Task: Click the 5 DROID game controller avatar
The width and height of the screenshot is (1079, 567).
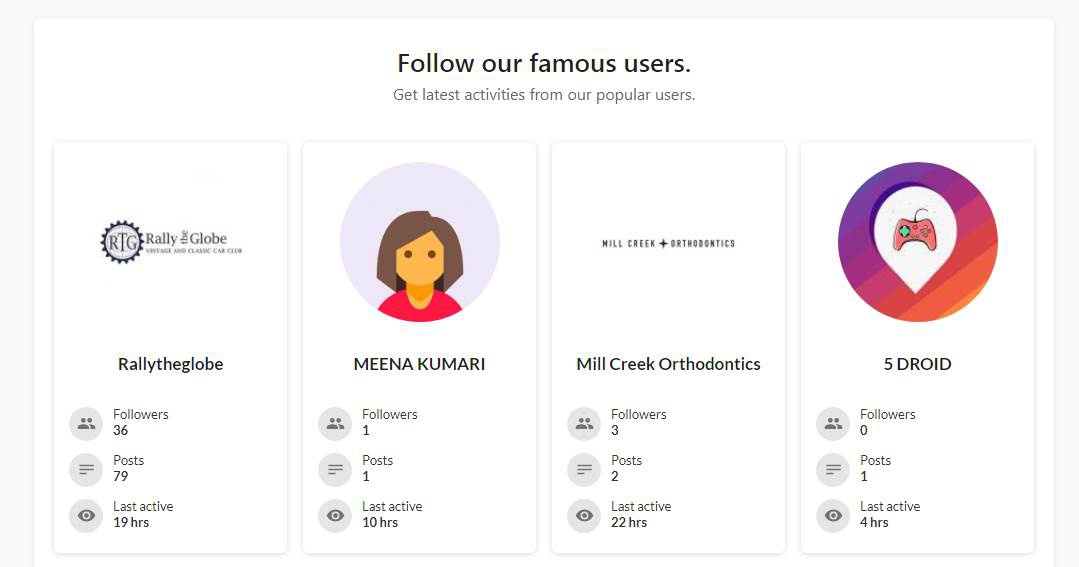Action: (x=917, y=242)
